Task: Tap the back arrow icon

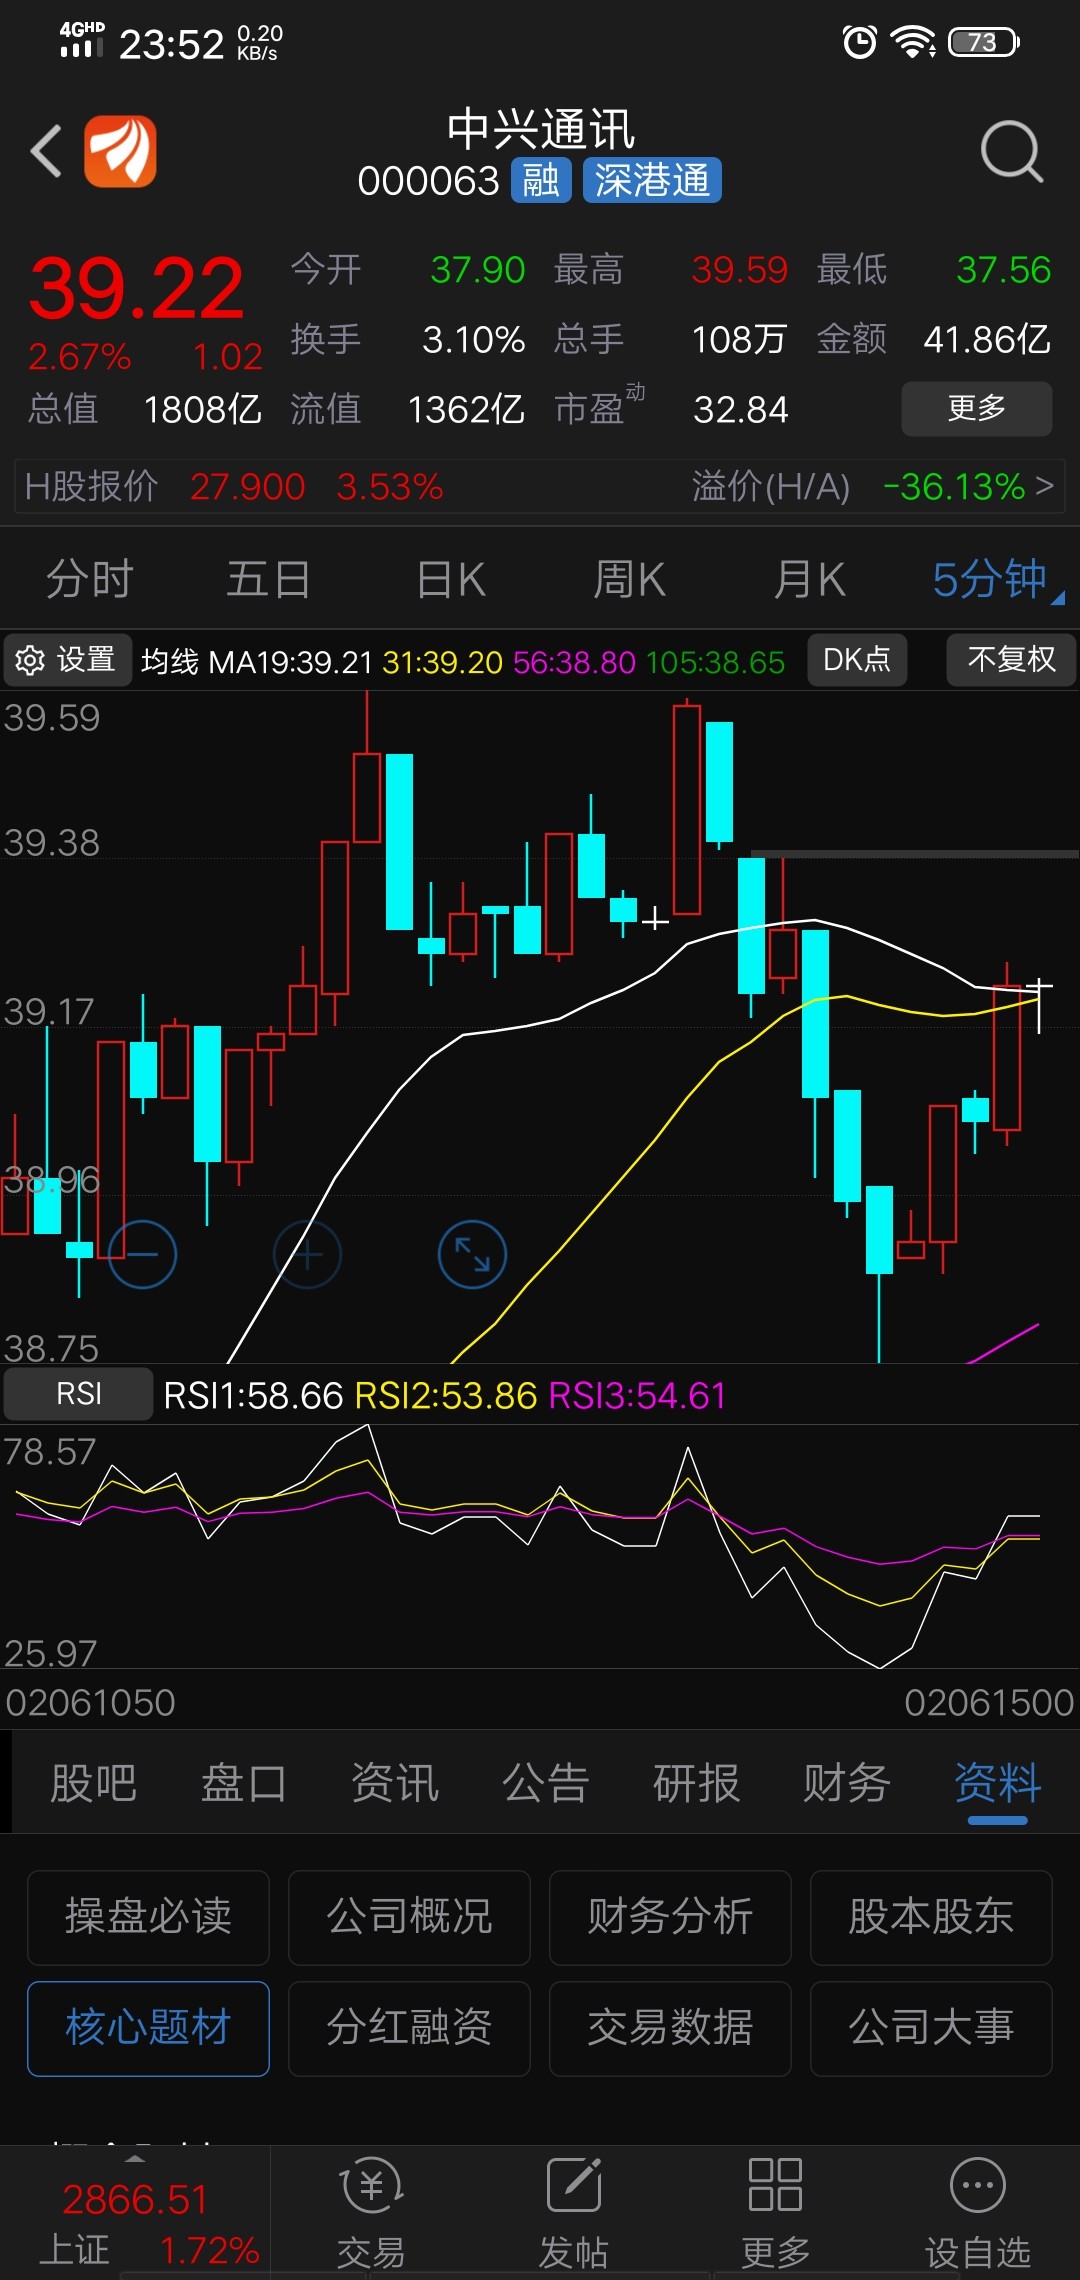Action: coord(46,152)
